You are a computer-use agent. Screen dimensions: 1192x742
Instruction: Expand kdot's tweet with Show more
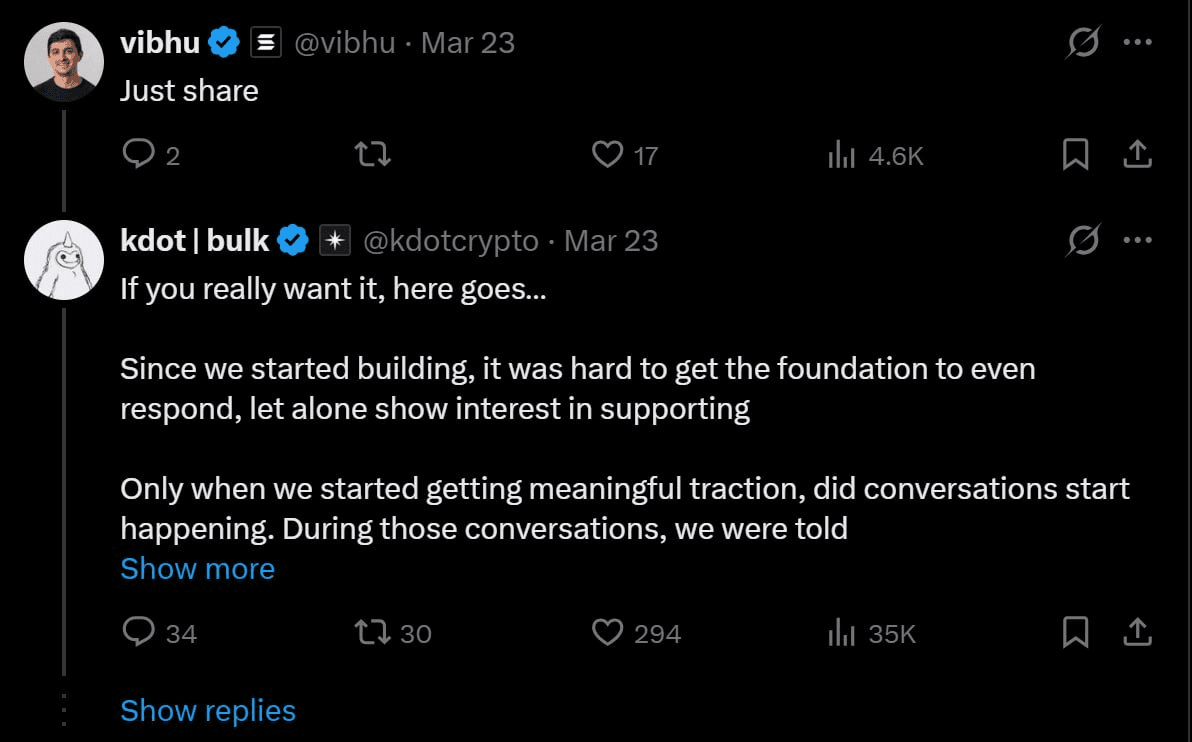197,568
